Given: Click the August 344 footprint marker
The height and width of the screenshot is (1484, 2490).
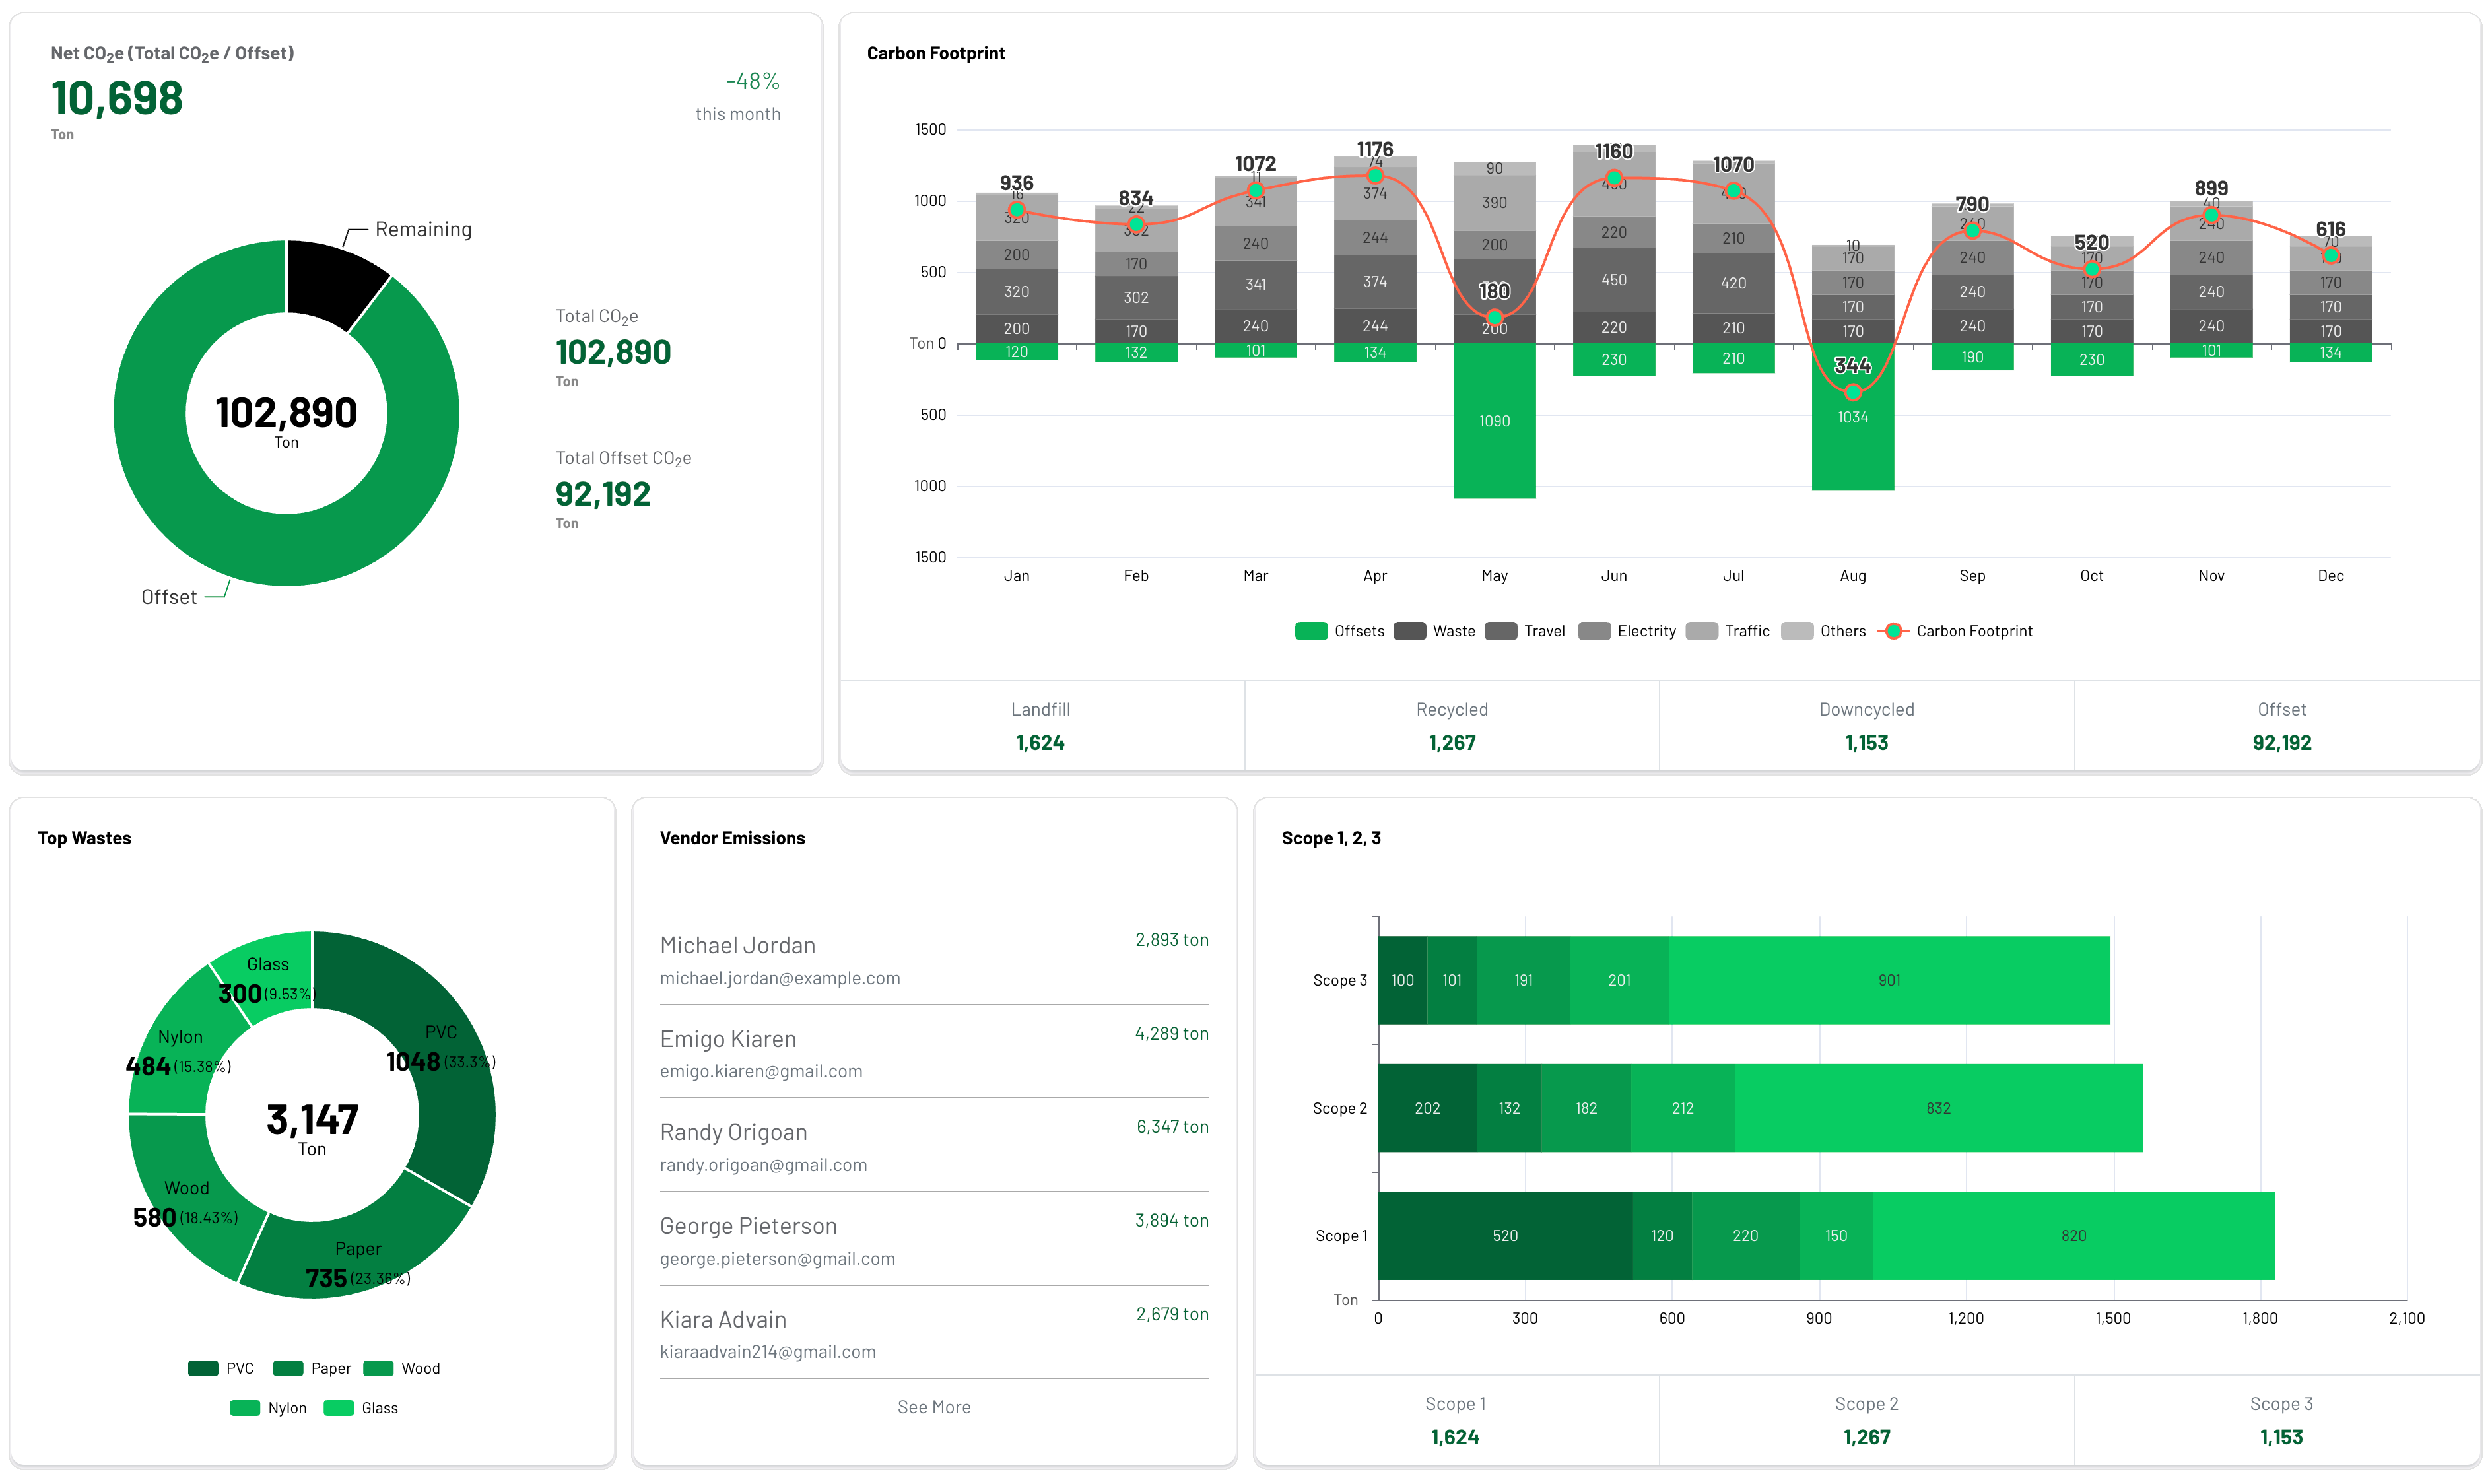Looking at the screenshot, I should [x=1852, y=392].
